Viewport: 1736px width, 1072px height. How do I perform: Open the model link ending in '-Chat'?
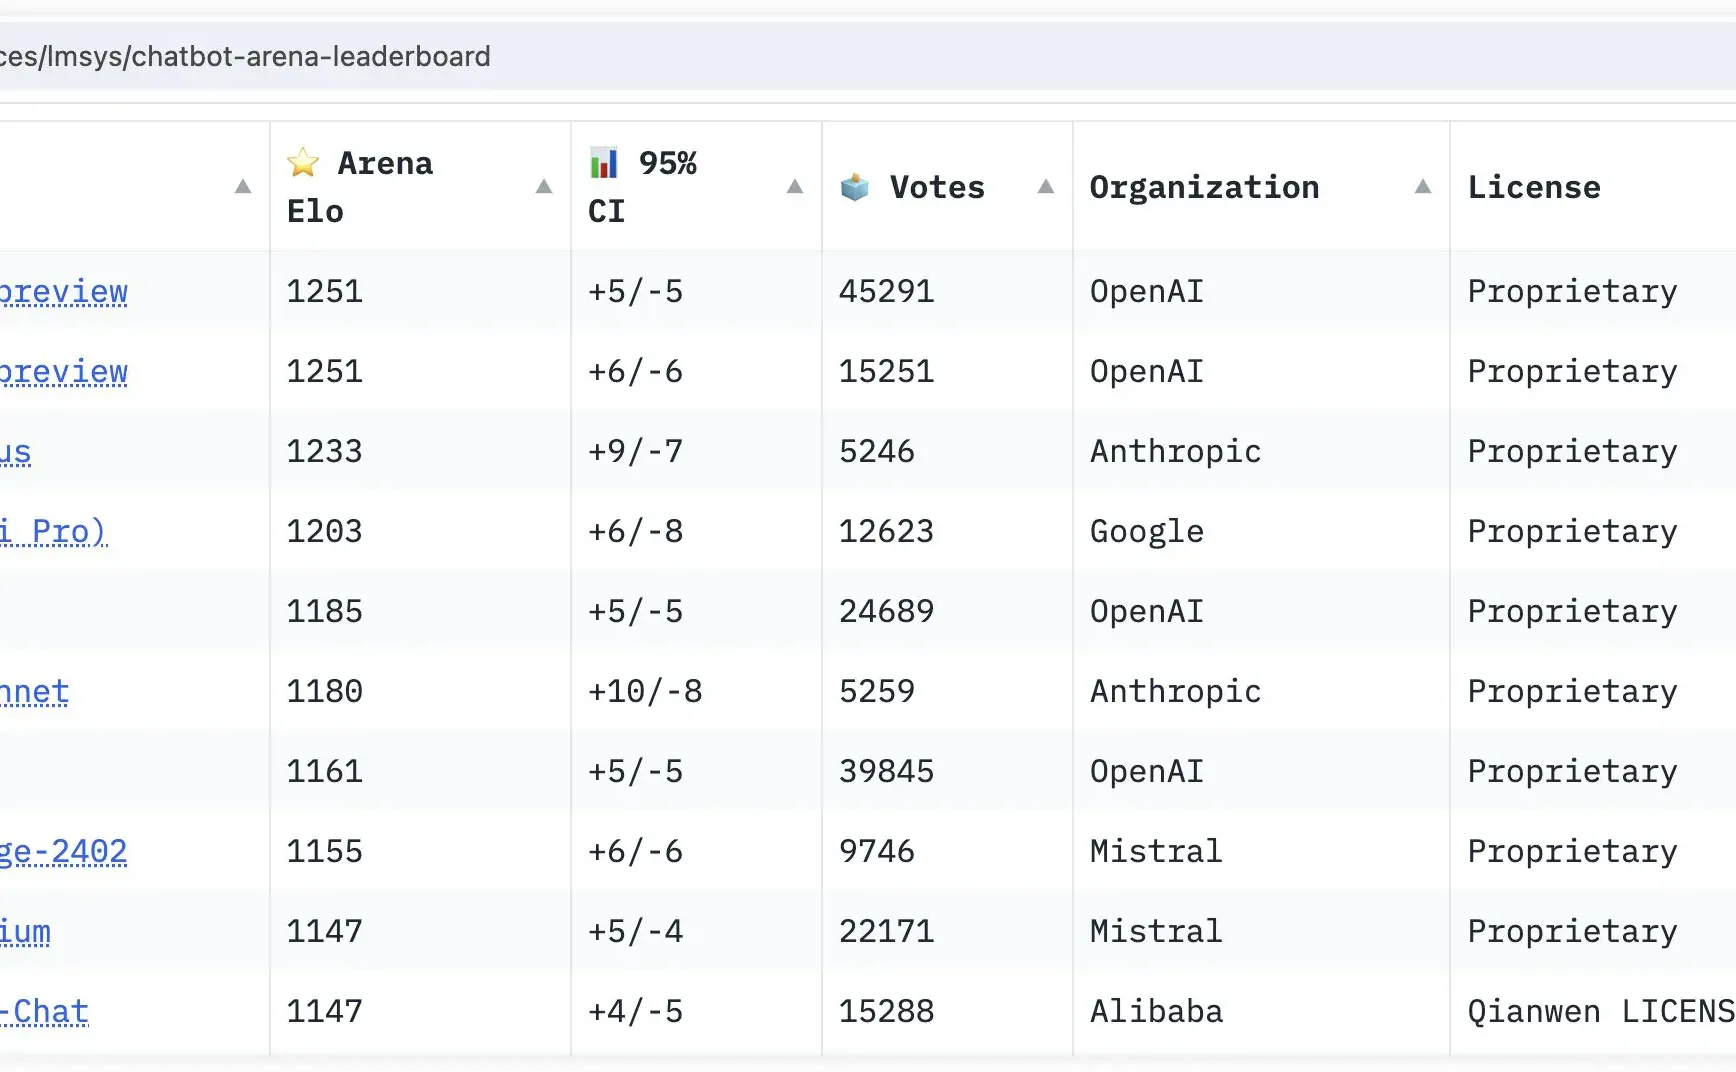click(x=44, y=1012)
